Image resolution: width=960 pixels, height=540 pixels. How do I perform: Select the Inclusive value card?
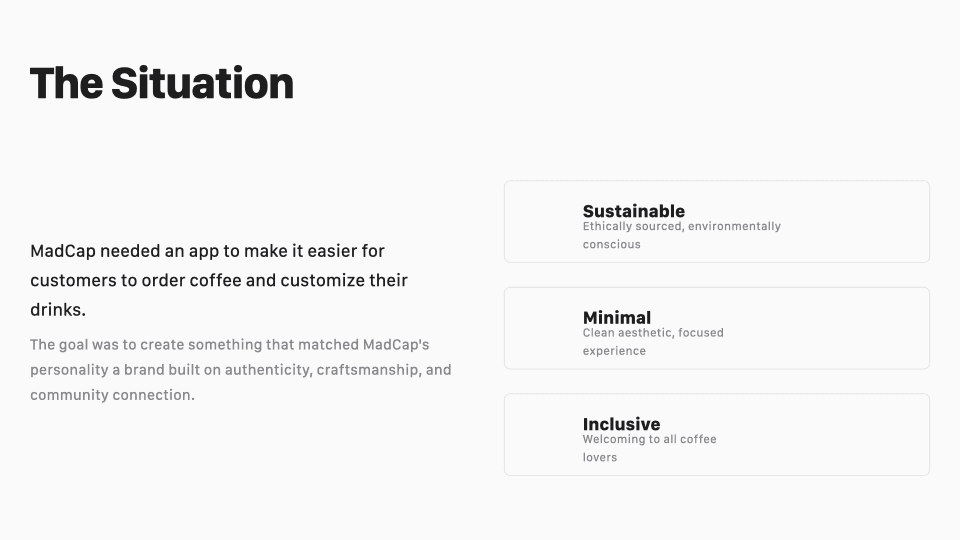(x=716, y=435)
